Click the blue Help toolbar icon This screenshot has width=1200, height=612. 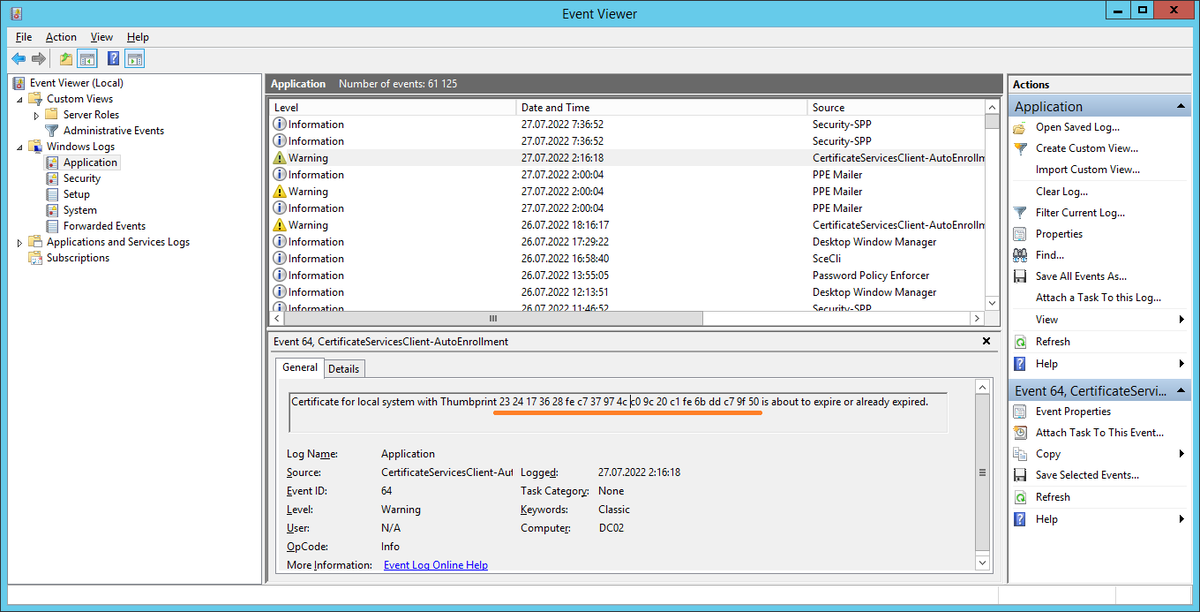113,59
